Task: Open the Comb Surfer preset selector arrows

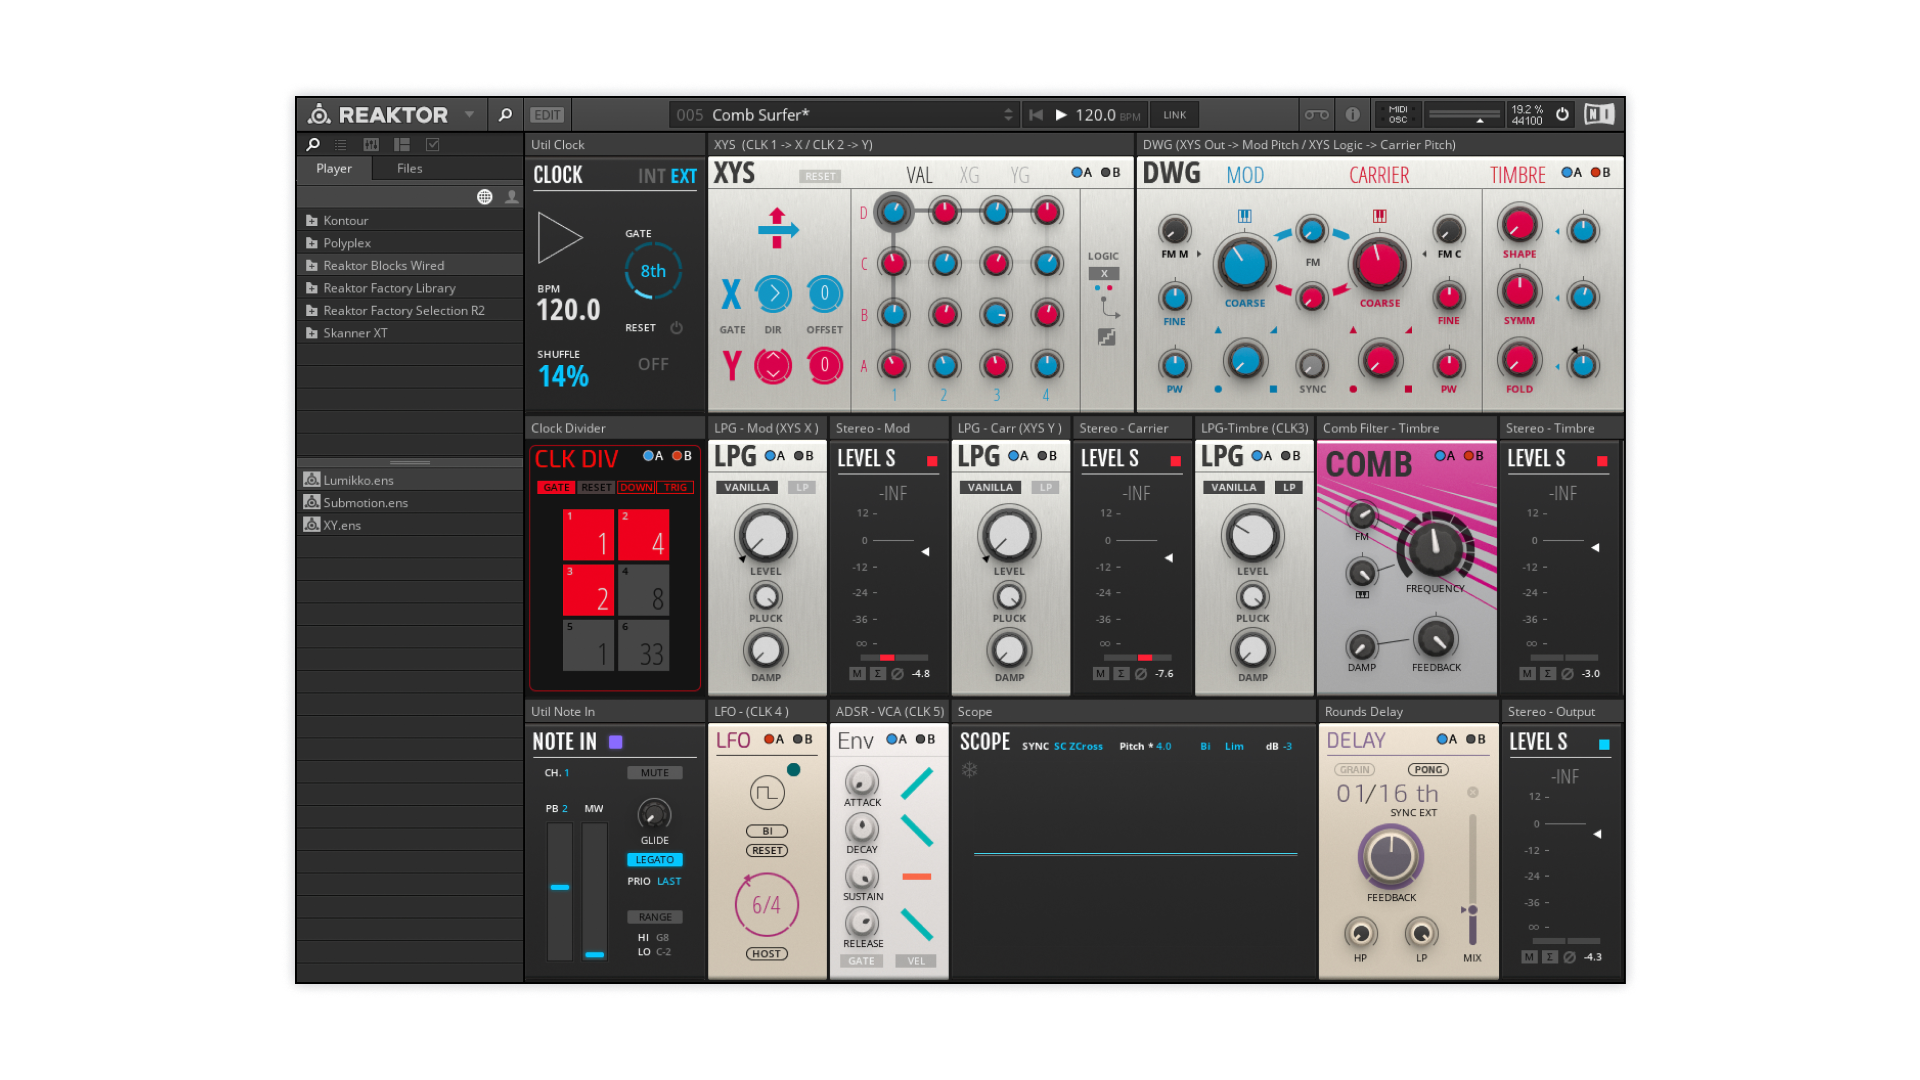Action: pyautogui.click(x=1008, y=115)
